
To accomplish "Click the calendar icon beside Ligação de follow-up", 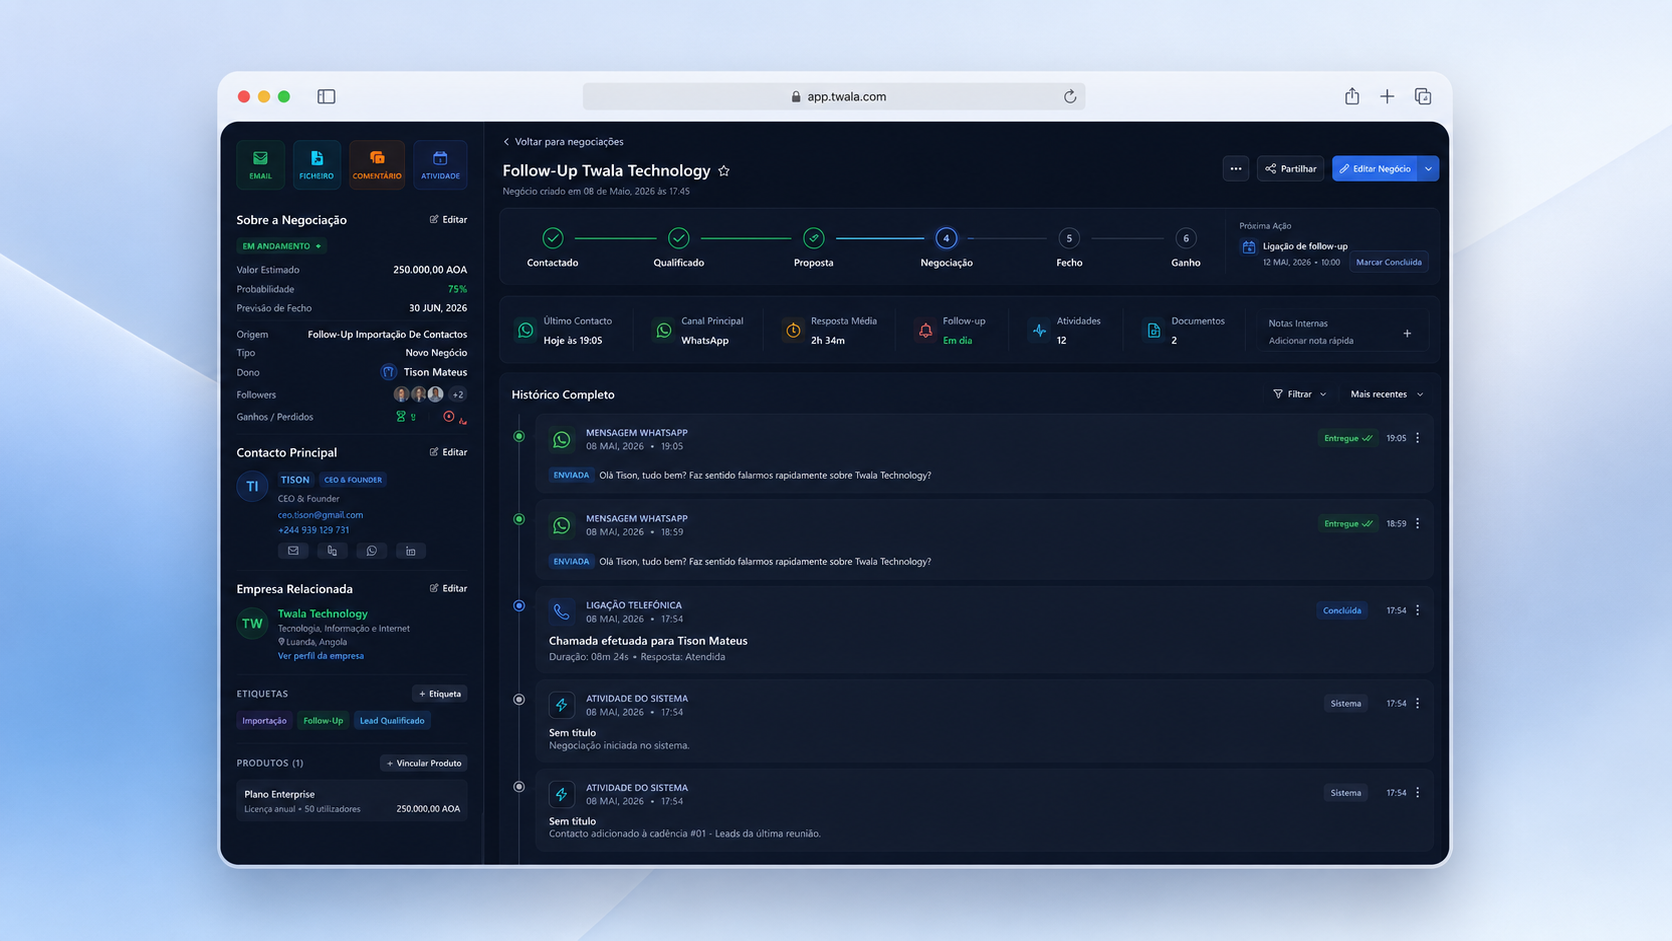I will click(x=1249, y=247).
